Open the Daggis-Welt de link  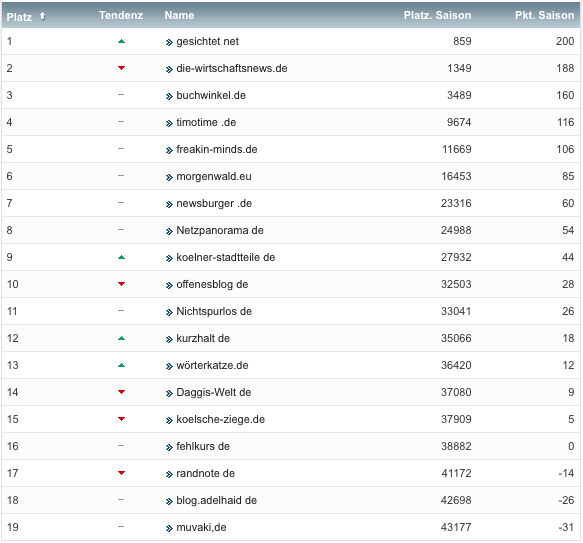[x=213, y=392]
